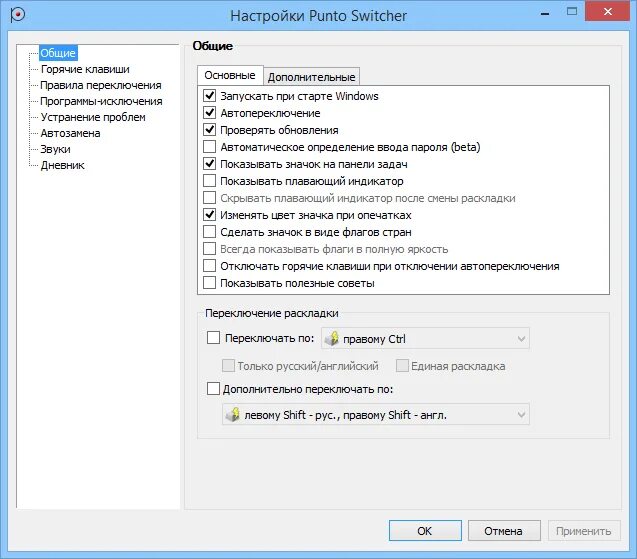
Task: Click the keyboard icon next to левому Shift
Action: coord(232,414)
